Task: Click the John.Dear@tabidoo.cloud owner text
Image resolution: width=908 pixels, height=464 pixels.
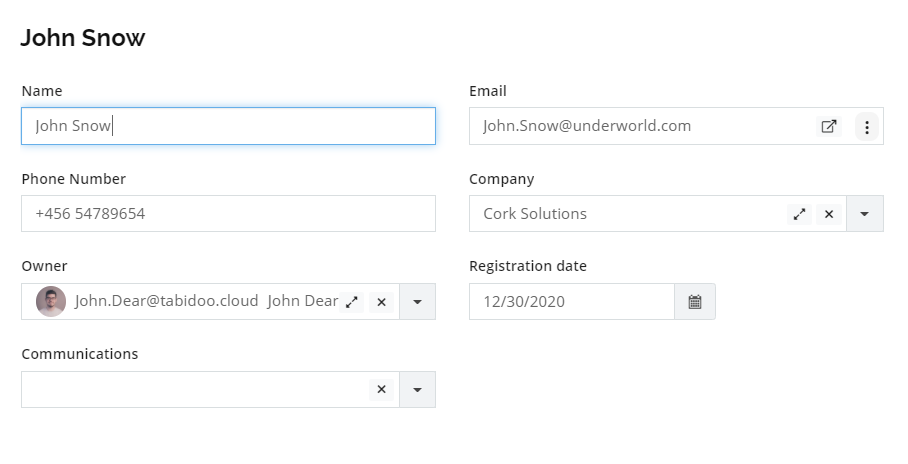Action: (x=166, y=301)
